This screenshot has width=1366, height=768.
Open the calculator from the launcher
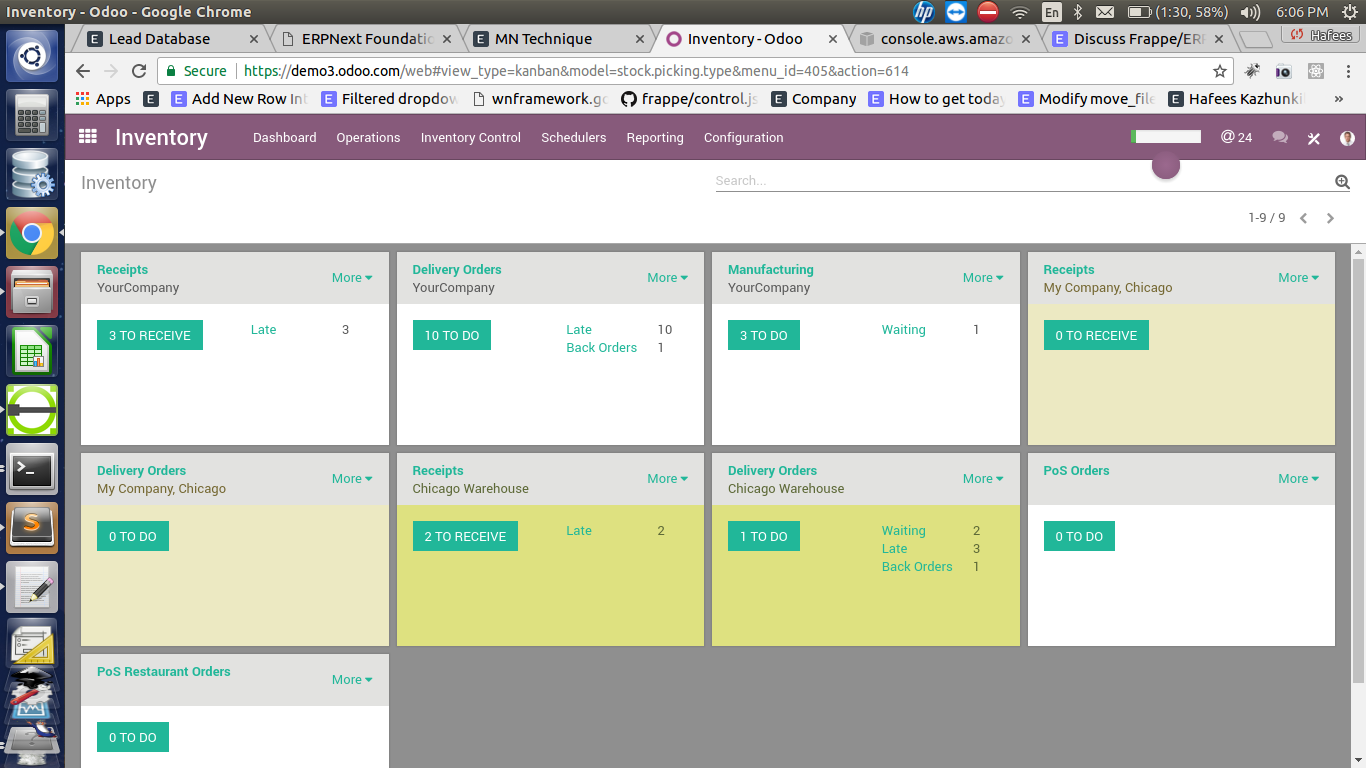tap(32, 115)
